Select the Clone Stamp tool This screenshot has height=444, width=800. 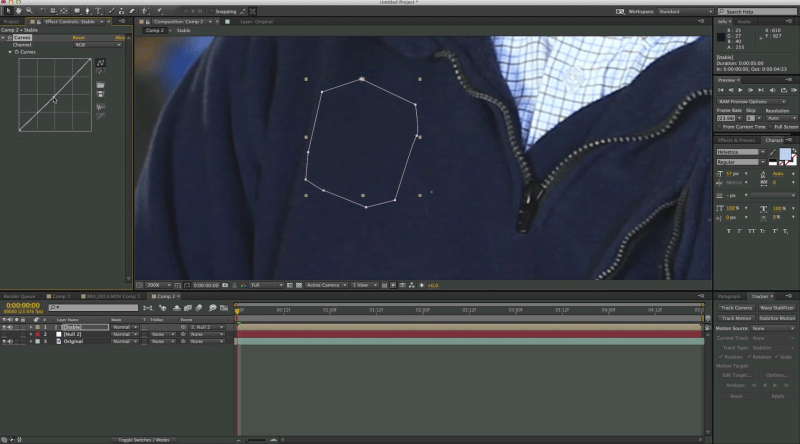(121, 11)
